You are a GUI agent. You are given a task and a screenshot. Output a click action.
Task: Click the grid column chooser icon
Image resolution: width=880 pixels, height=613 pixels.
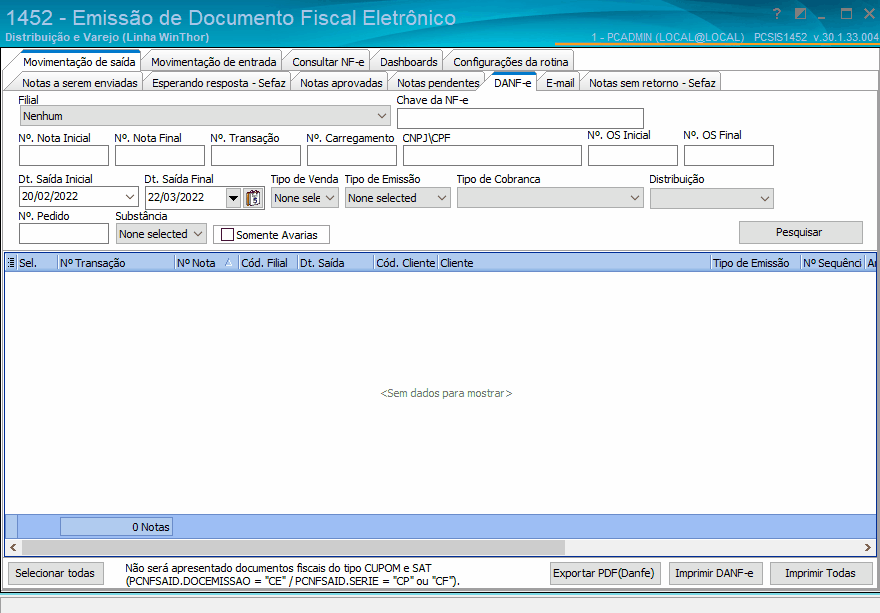tap(11, 263)
